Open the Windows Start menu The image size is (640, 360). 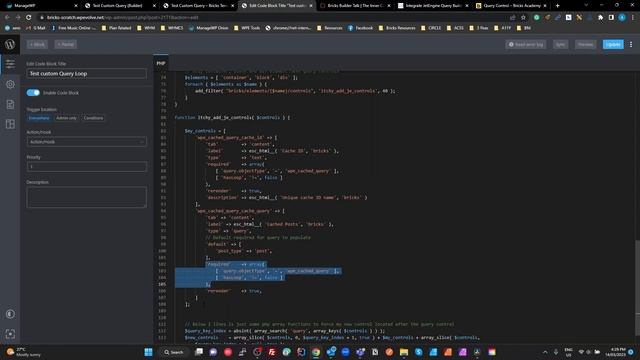[149, 352]
